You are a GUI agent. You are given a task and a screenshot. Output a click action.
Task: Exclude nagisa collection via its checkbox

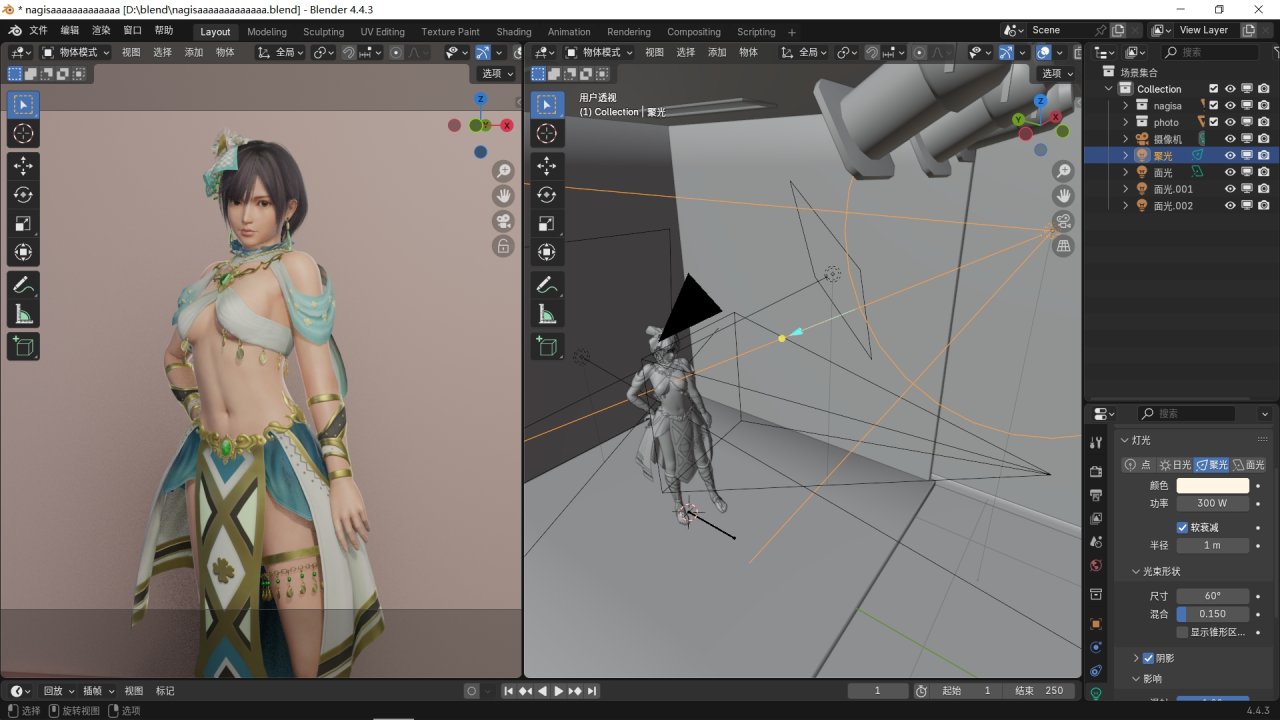click(x=1214, y=105)
